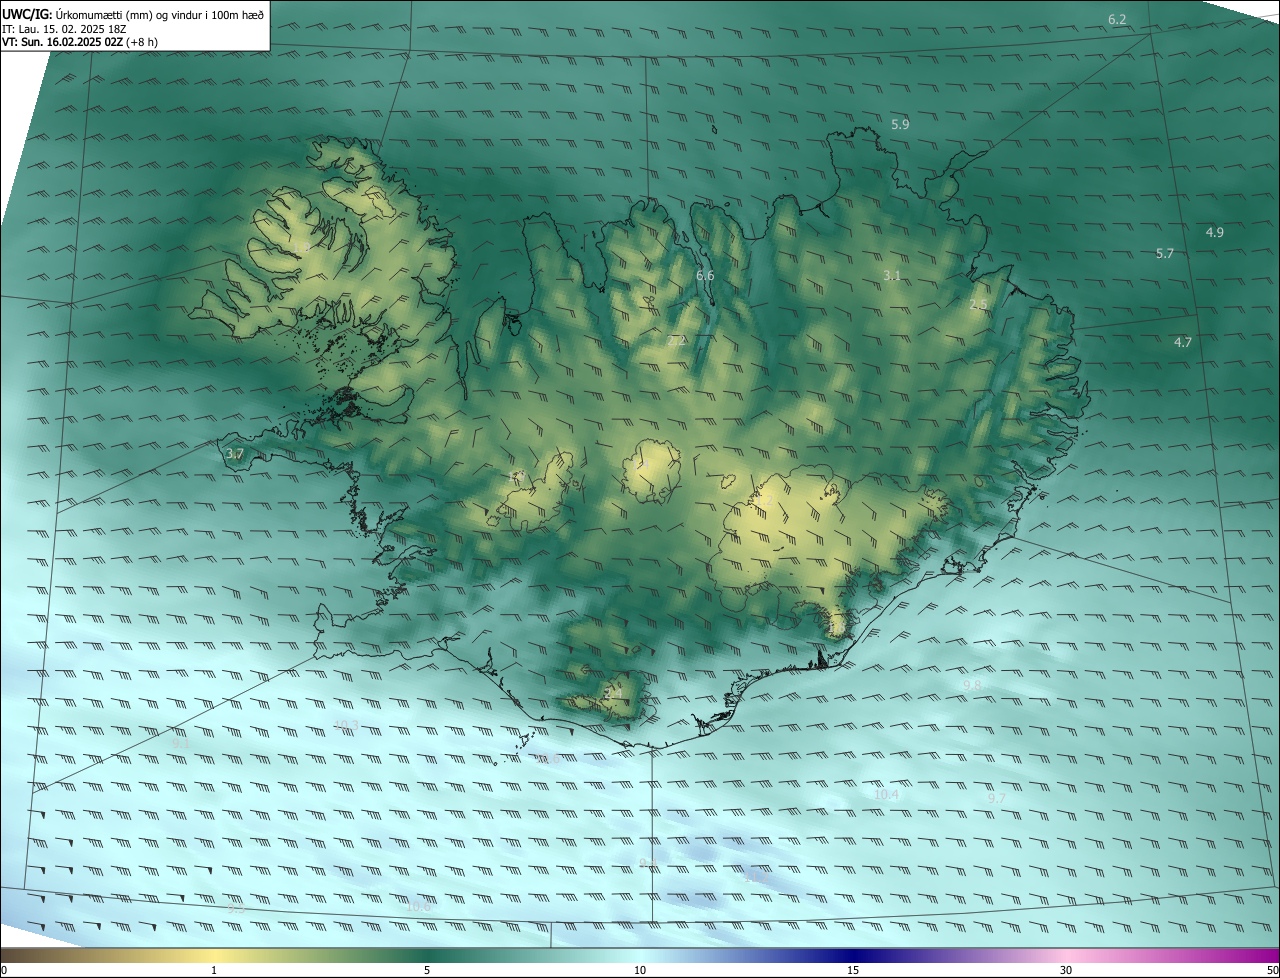The height and width of the screenshot is (978, 1280).
Task: Click the color scale label 1
Action: click(214, 970)
